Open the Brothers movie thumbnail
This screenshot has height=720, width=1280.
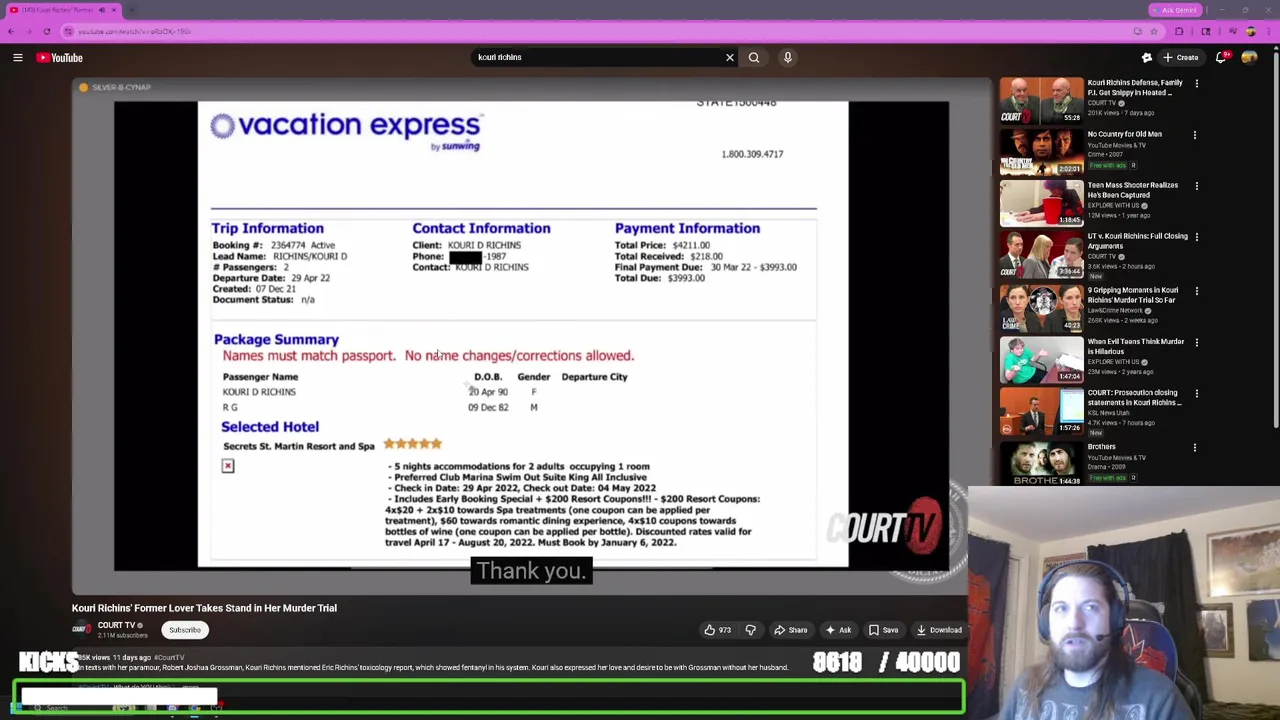tap(1041, 464)
